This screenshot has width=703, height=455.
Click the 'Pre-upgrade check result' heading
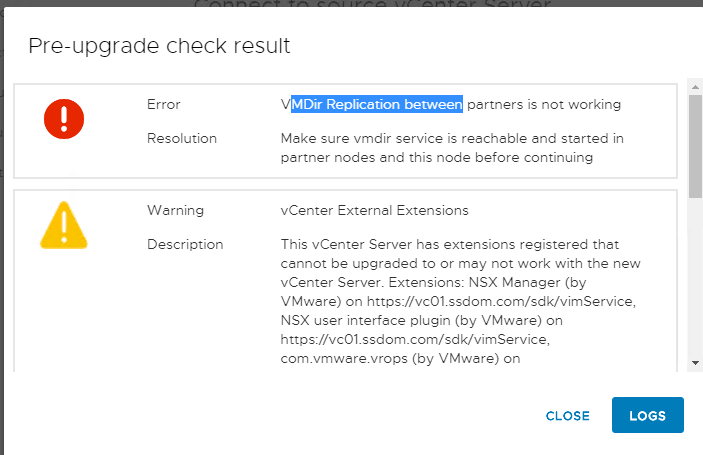click(x=159, y=46)
